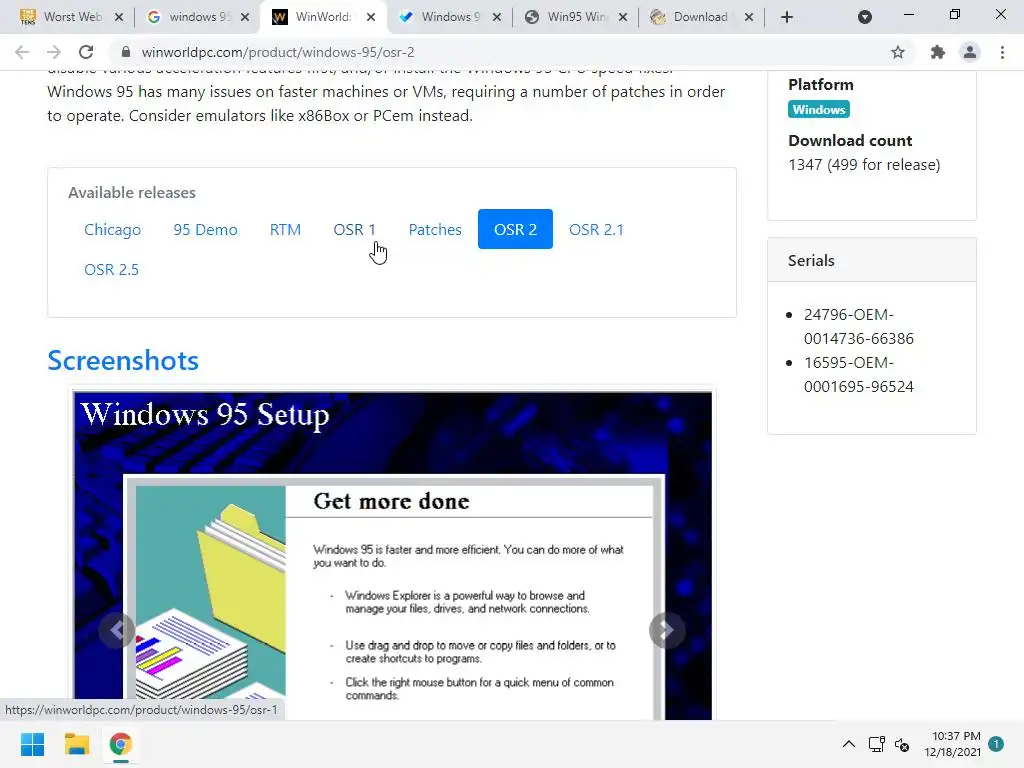Open the Chrome profile avatar
The height and width of the screenshot is (768, 1024).
(x=970, y=52)
